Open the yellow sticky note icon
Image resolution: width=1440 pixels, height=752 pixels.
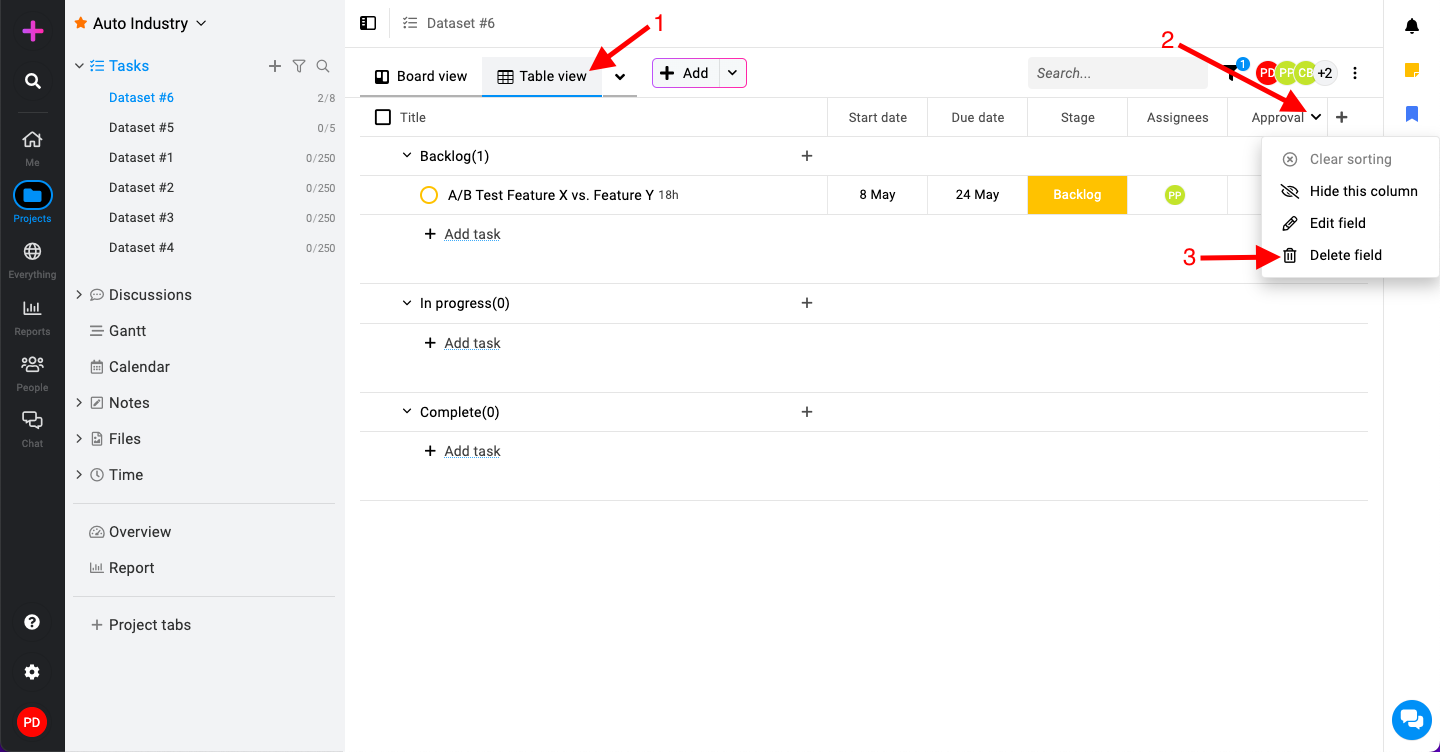pos(1412,70)
